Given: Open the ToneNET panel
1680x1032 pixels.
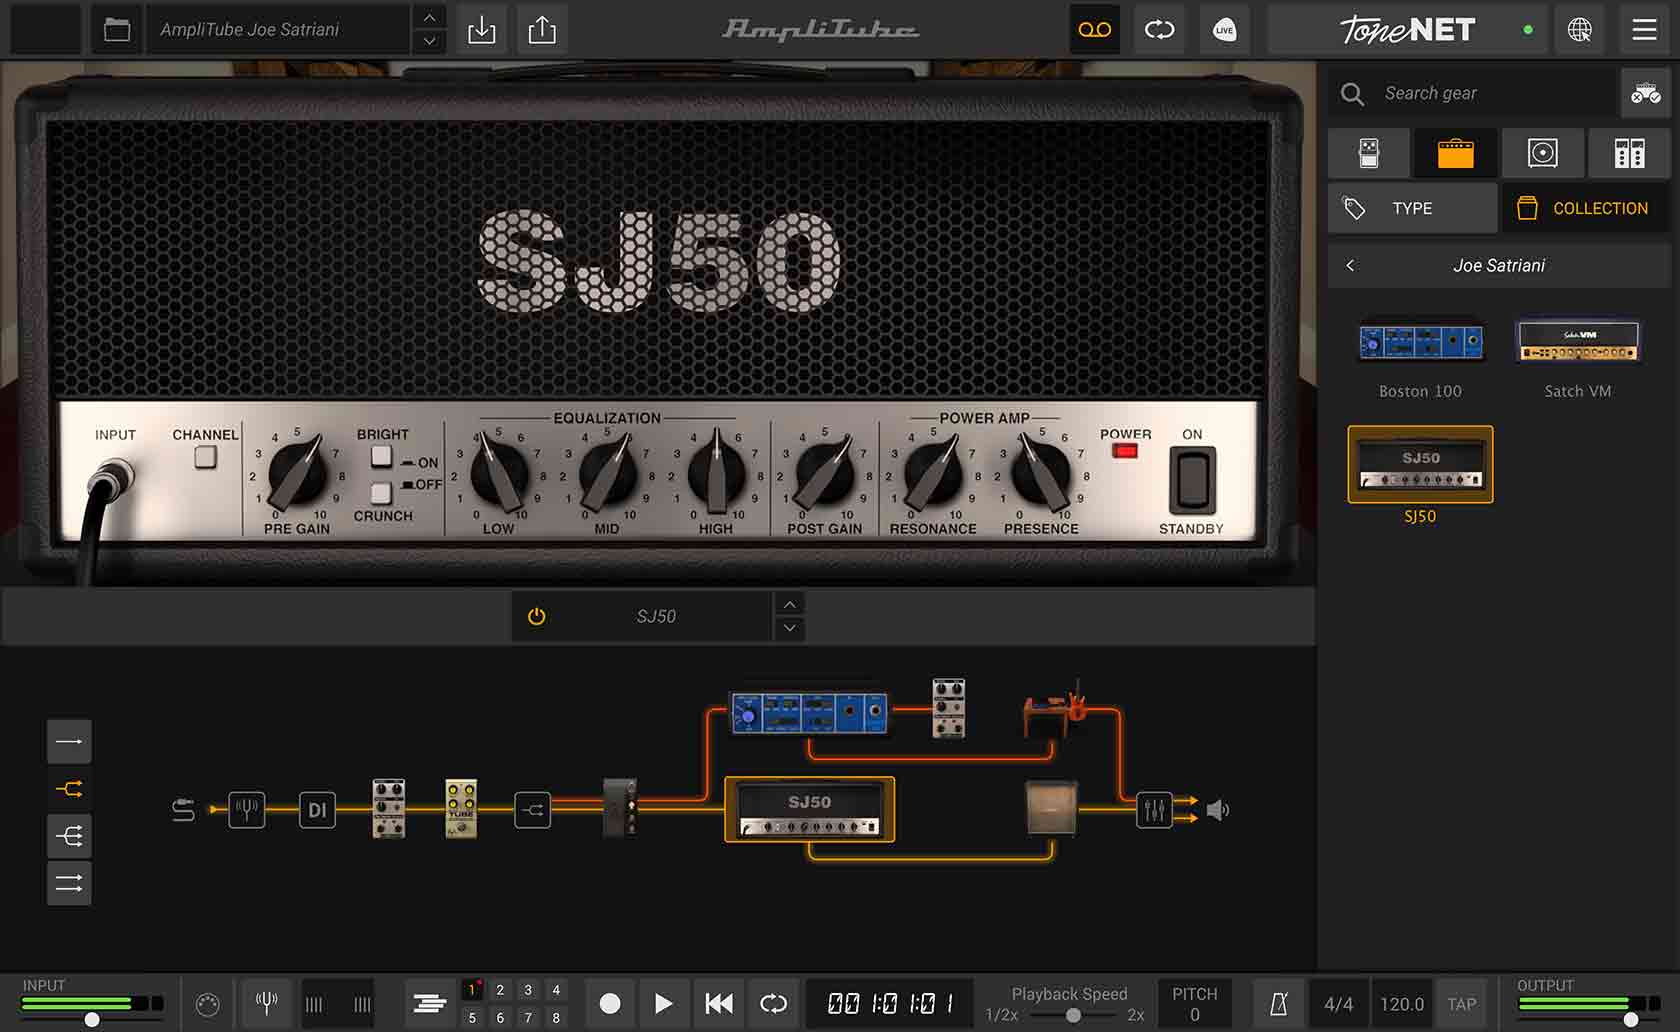Looking at the screenshot, I should coord(1407,30).
